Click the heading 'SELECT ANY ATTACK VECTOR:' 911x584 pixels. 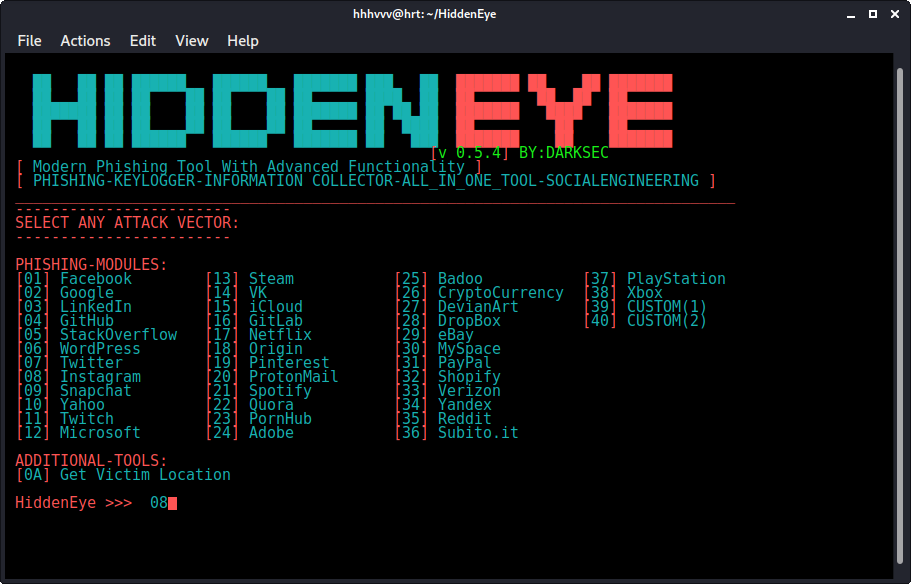click(127, 223)
